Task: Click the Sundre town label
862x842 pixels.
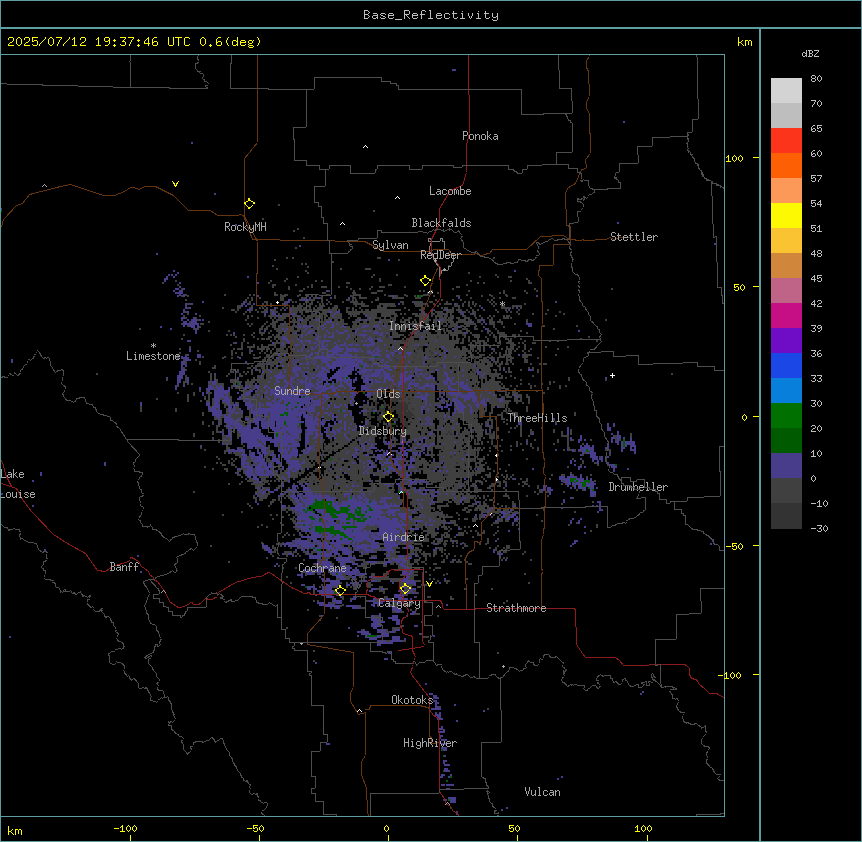Action: [292, 391]
